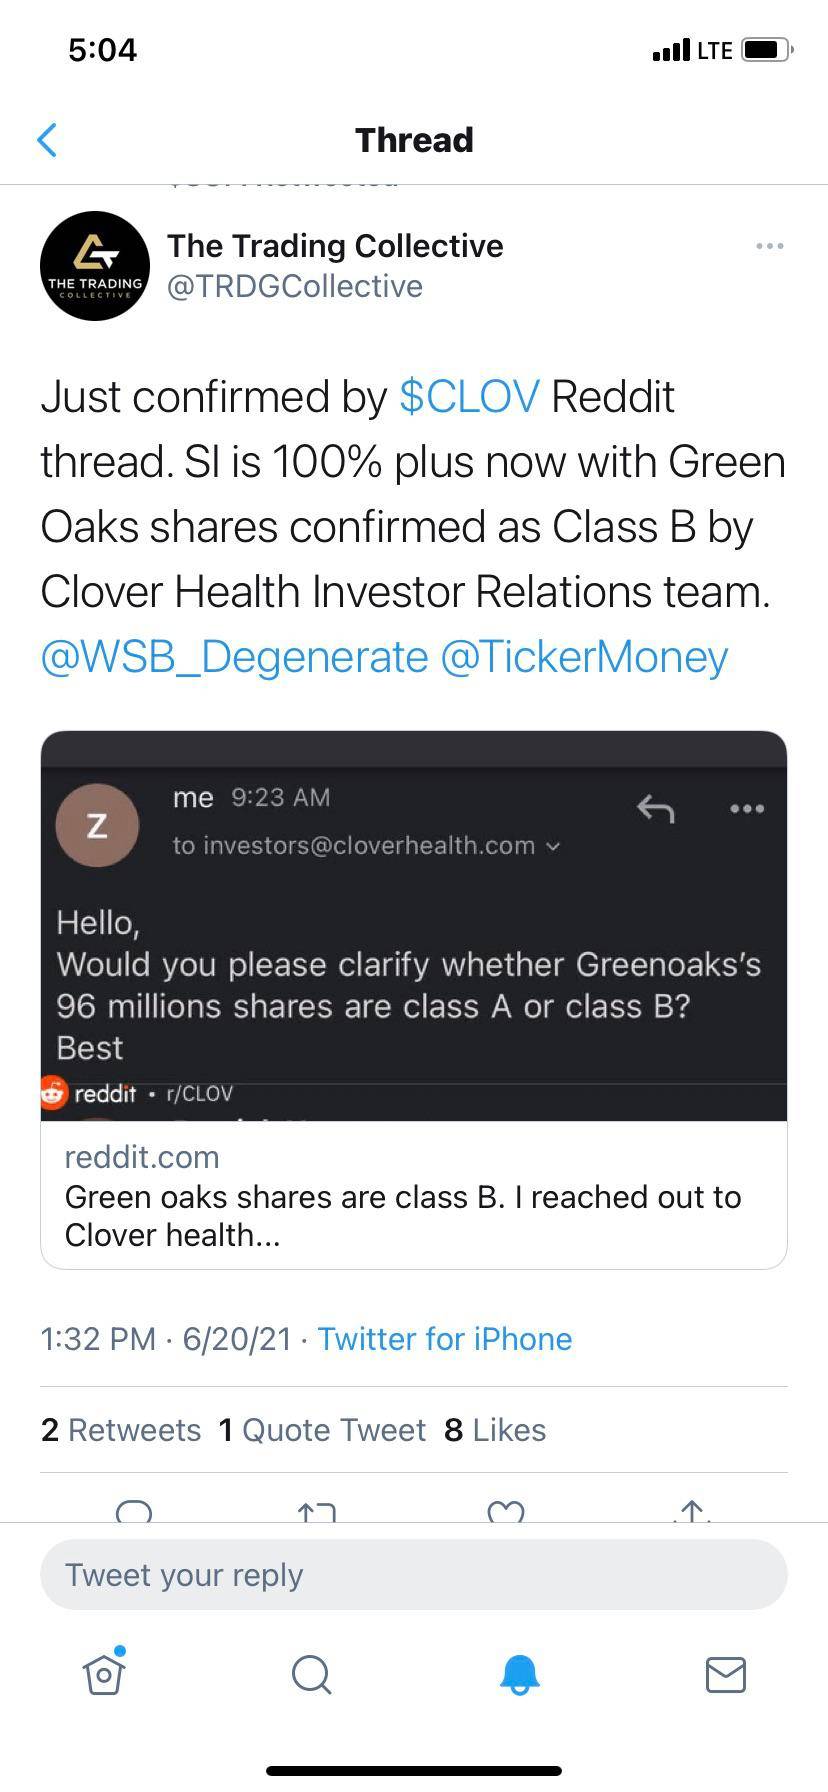Tap the $CLOV cashtag link

(469, 397)
